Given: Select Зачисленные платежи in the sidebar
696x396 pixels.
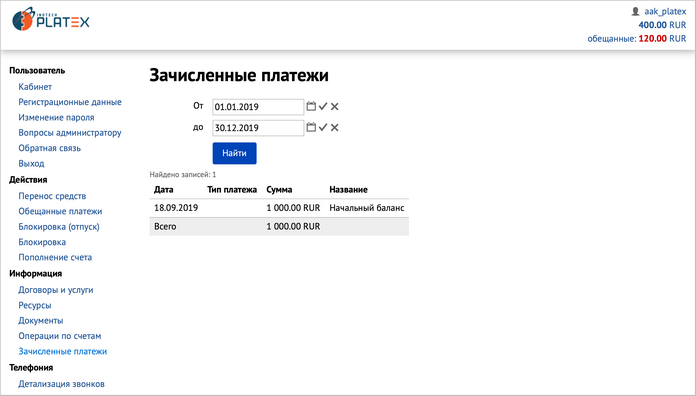Looking at the screenshot, I should 63,352.
